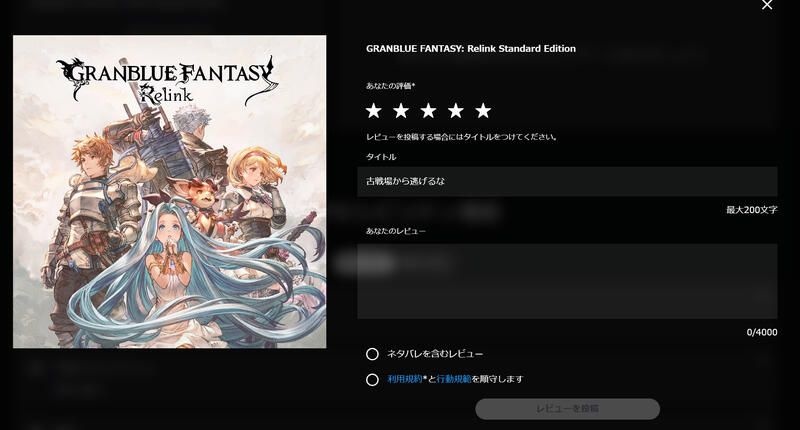Click the 0/4000 character counter
The image size is (800, 430).
click(x=762, y=332)
